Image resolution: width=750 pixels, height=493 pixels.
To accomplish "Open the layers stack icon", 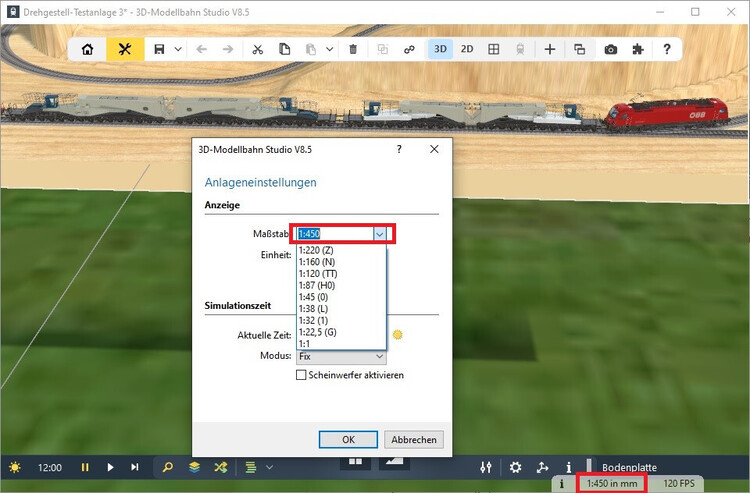I will pos(194,467).
